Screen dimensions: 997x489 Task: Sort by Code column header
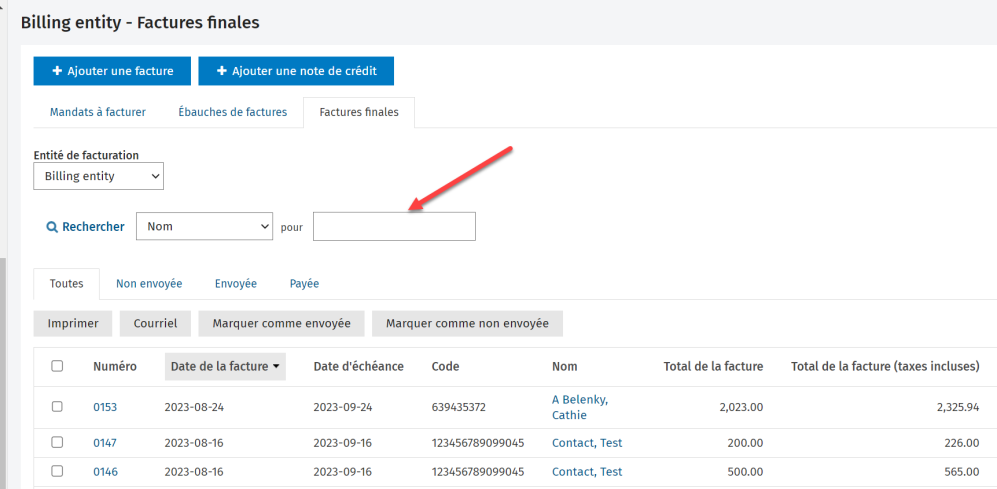[x=445, y=366]
